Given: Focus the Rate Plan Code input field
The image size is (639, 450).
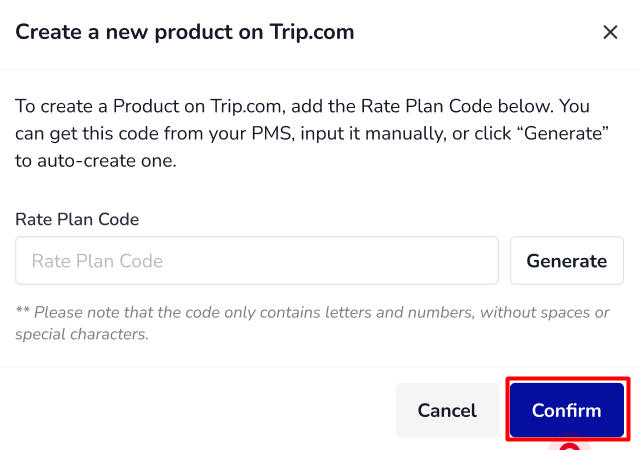Looking at the screenshot, I should [257, 261].
